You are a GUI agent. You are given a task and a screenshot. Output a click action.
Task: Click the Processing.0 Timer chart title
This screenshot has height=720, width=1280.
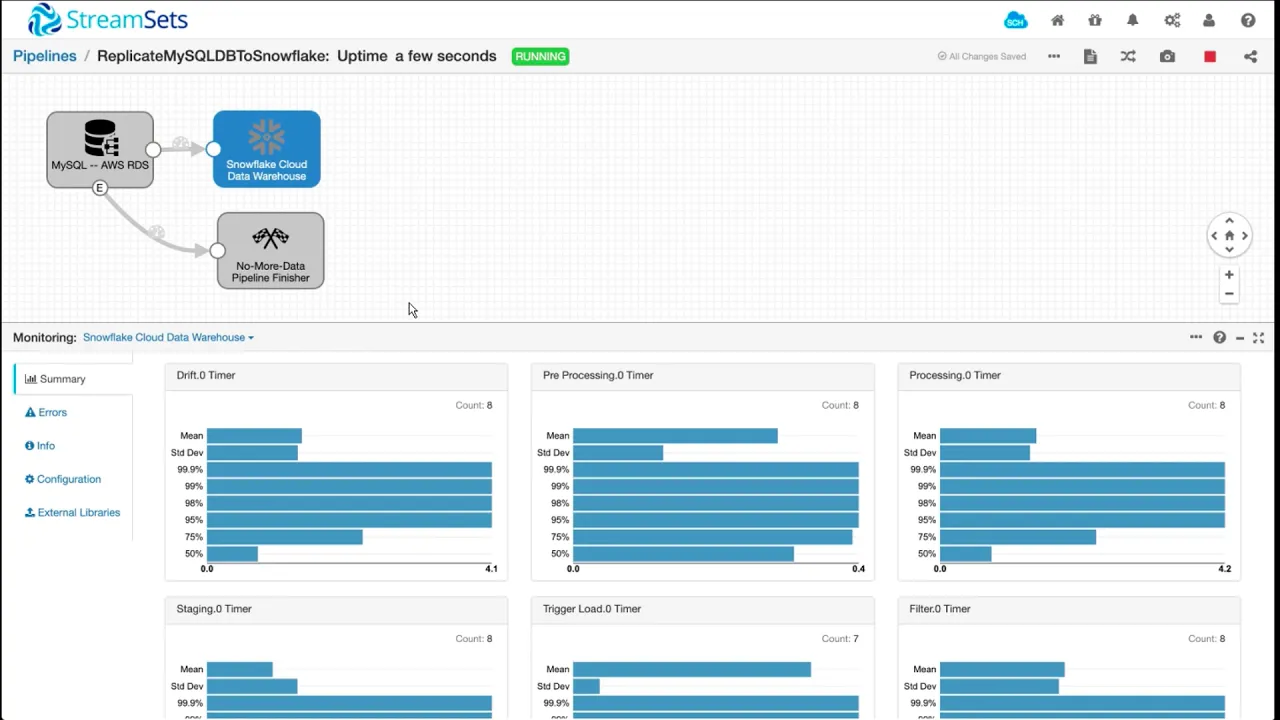(955, 375)
